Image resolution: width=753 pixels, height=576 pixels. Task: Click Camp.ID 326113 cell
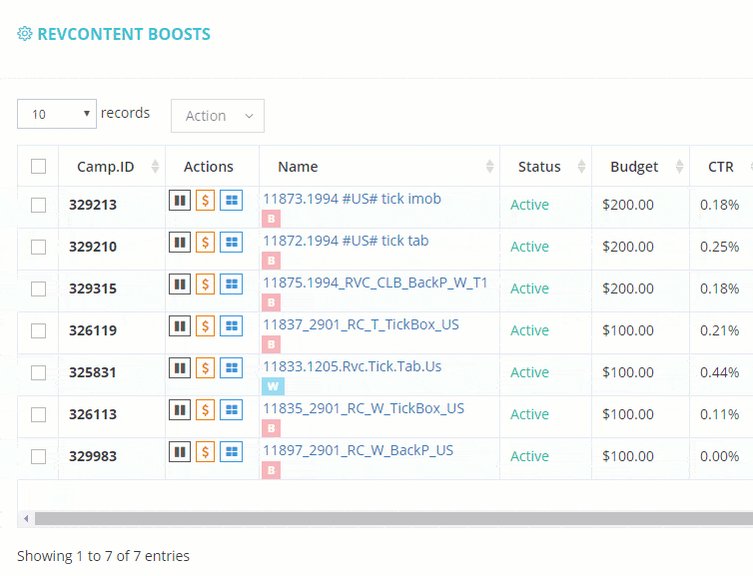pyautogui.click(x=93, y=414)
